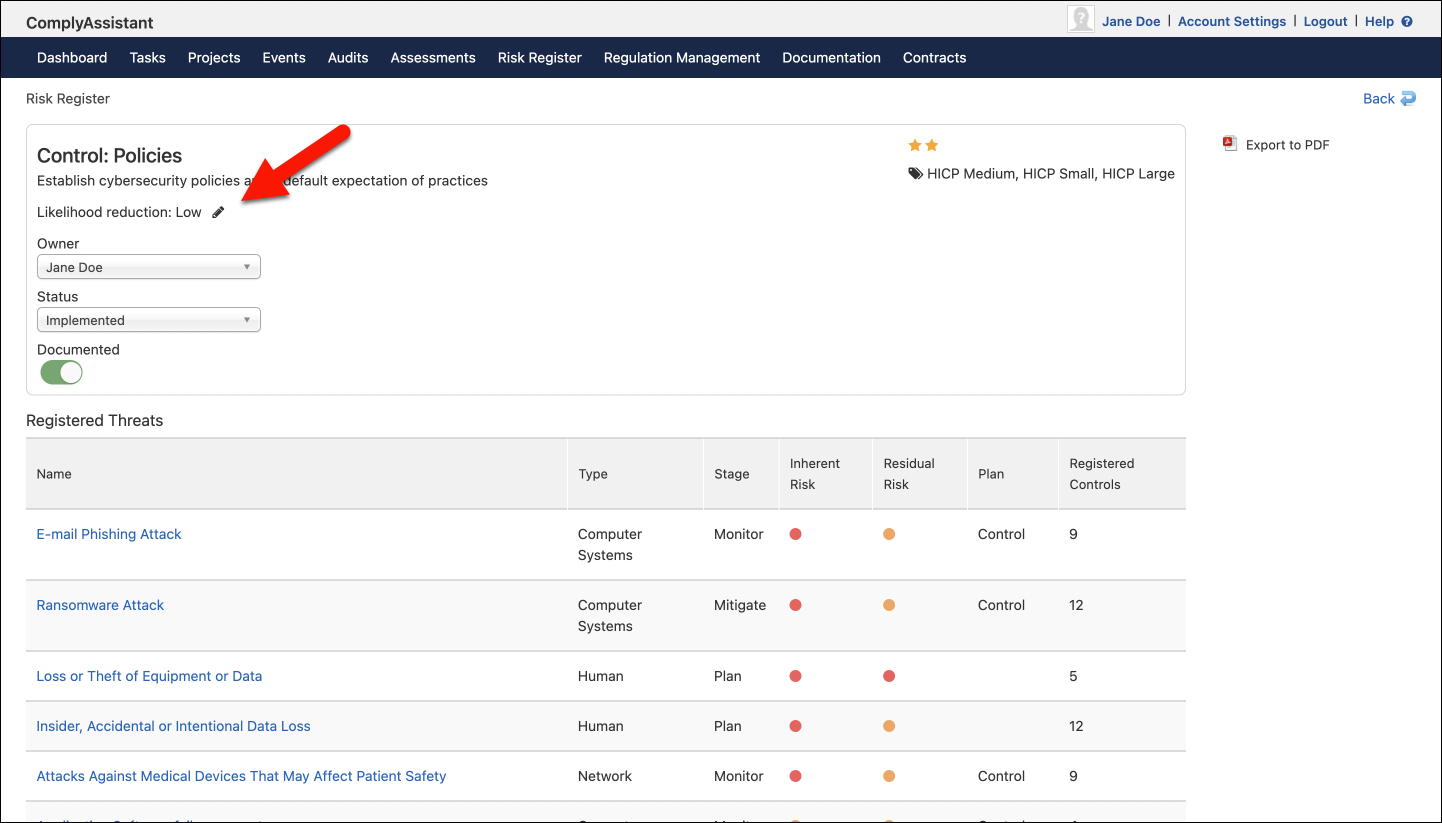The height and width of the screenshot is (823, 1442).
Task: Click the user avatar icon beside Jane Doe
Action: point(1081,20)
